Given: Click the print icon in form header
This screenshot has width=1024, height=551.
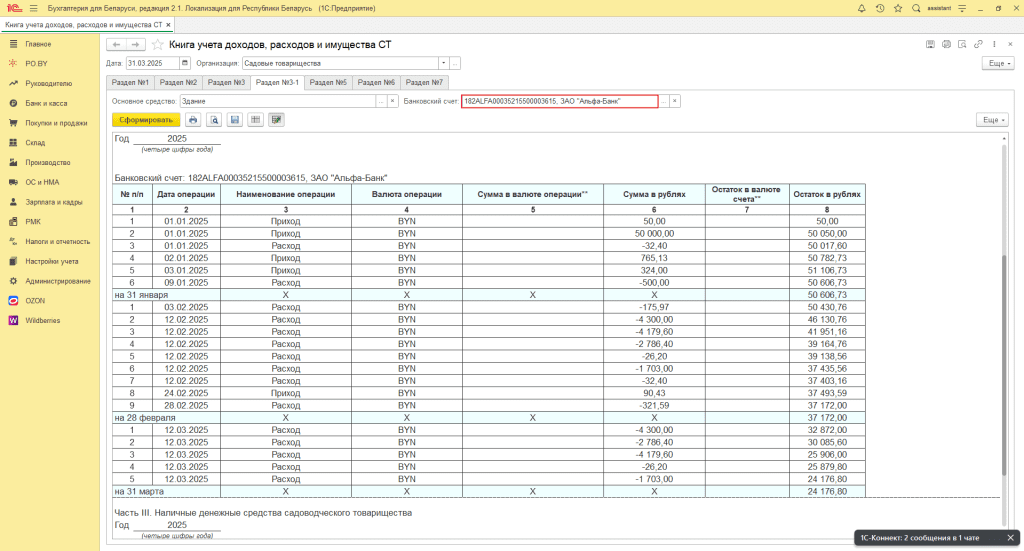Looking at the screenshot, I should click(x=946, y=44).
